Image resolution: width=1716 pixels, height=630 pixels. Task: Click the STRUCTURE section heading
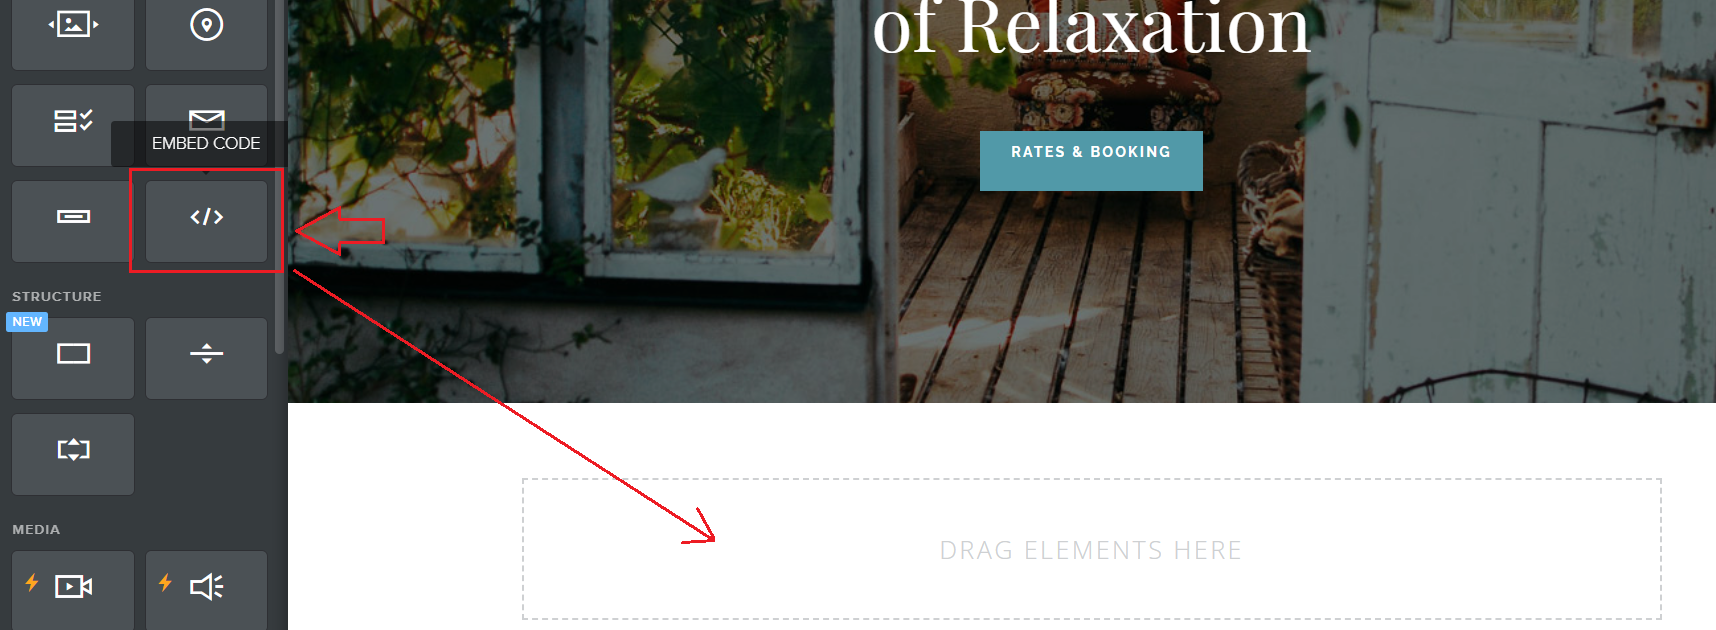pos(57,296)
